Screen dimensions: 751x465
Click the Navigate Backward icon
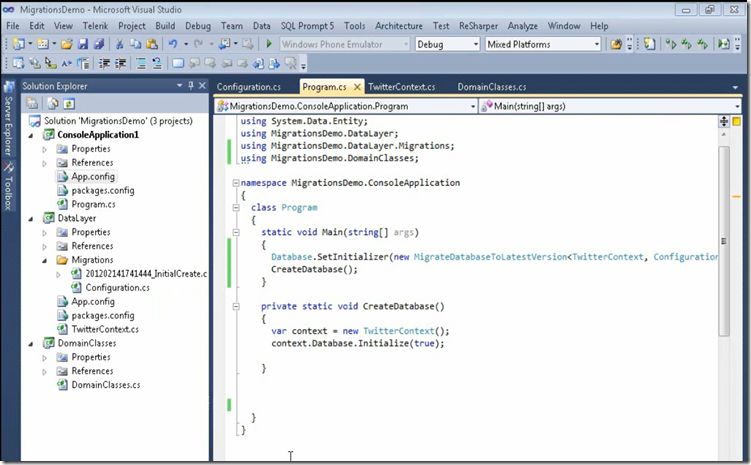(x=224, y=44)
